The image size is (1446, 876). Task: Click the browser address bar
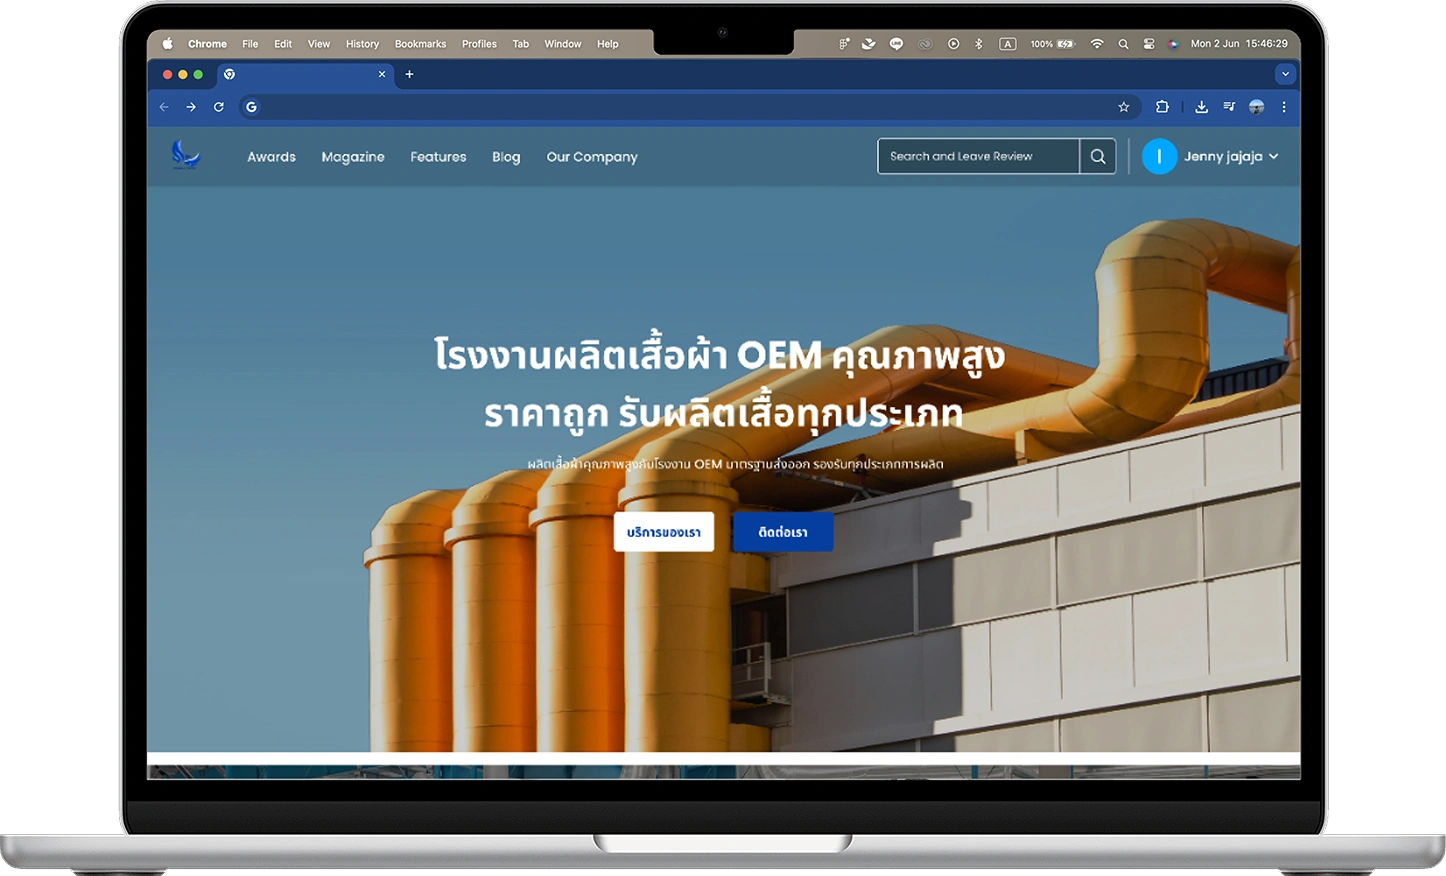point(680,107)
